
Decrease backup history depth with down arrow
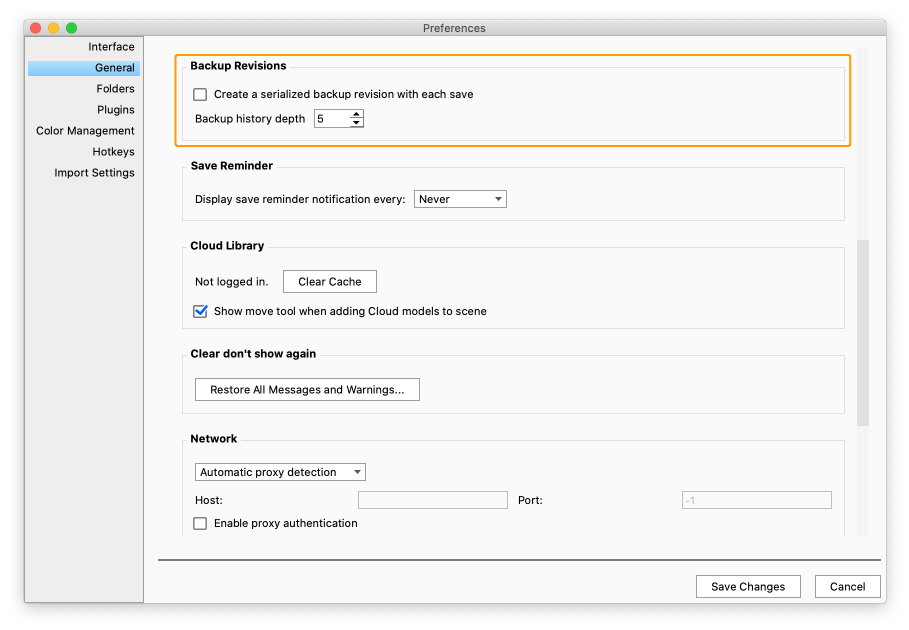point(357,123)
